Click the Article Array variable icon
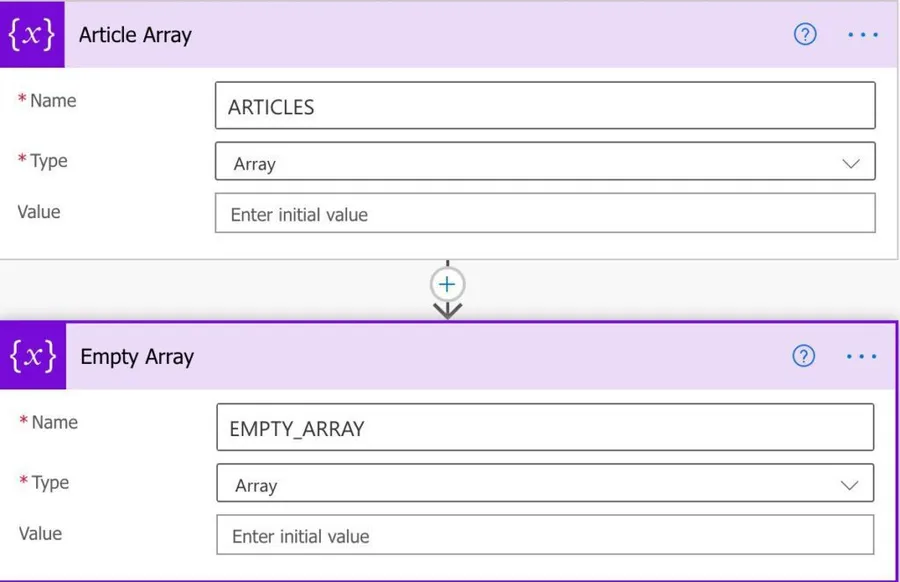The width and height of the screenshot is (900, 582). tap(32, 35)
